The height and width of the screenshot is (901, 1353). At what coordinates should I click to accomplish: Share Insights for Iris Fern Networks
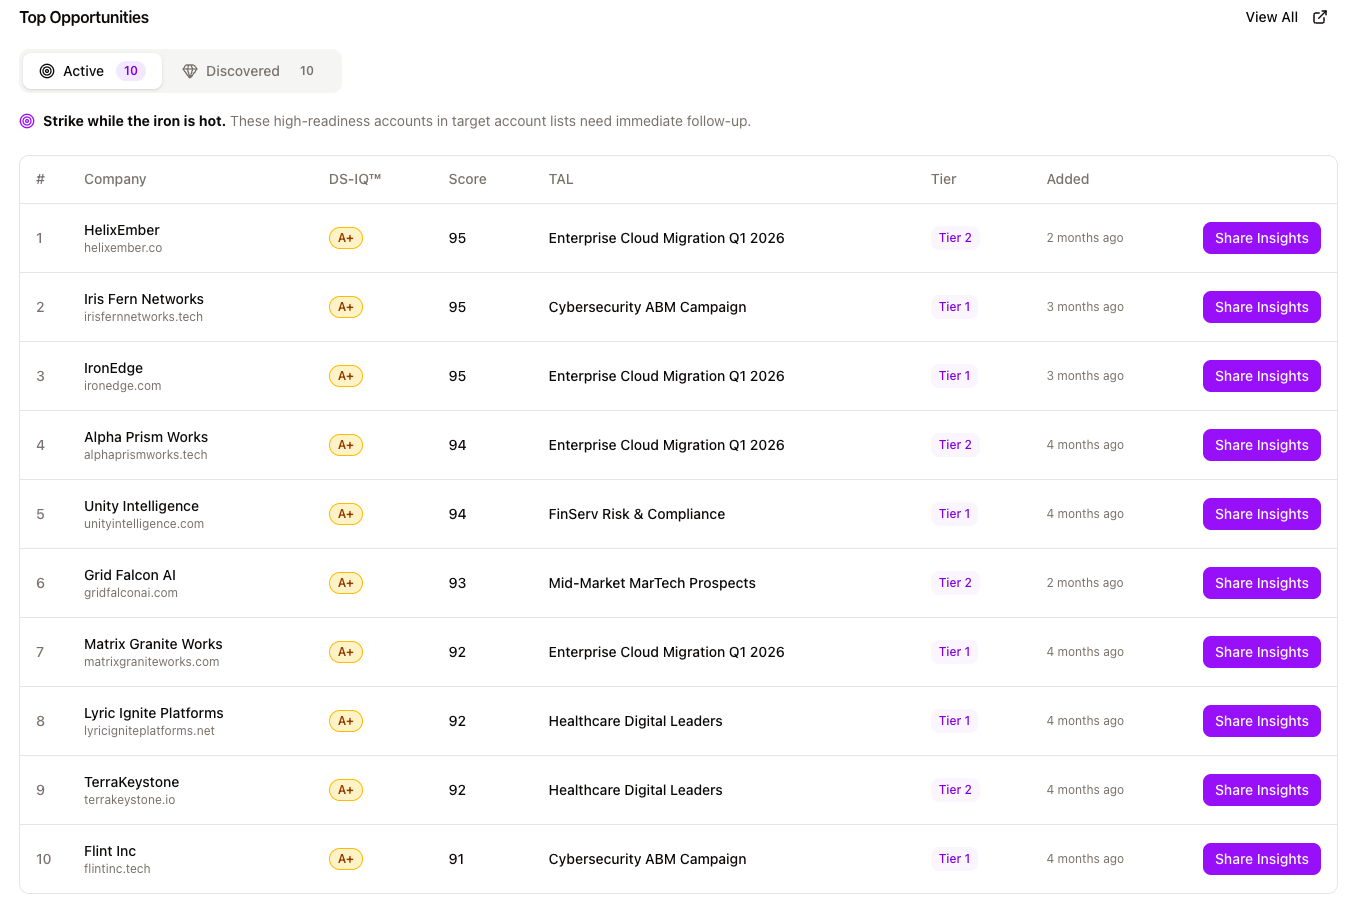pos(1261,307)
